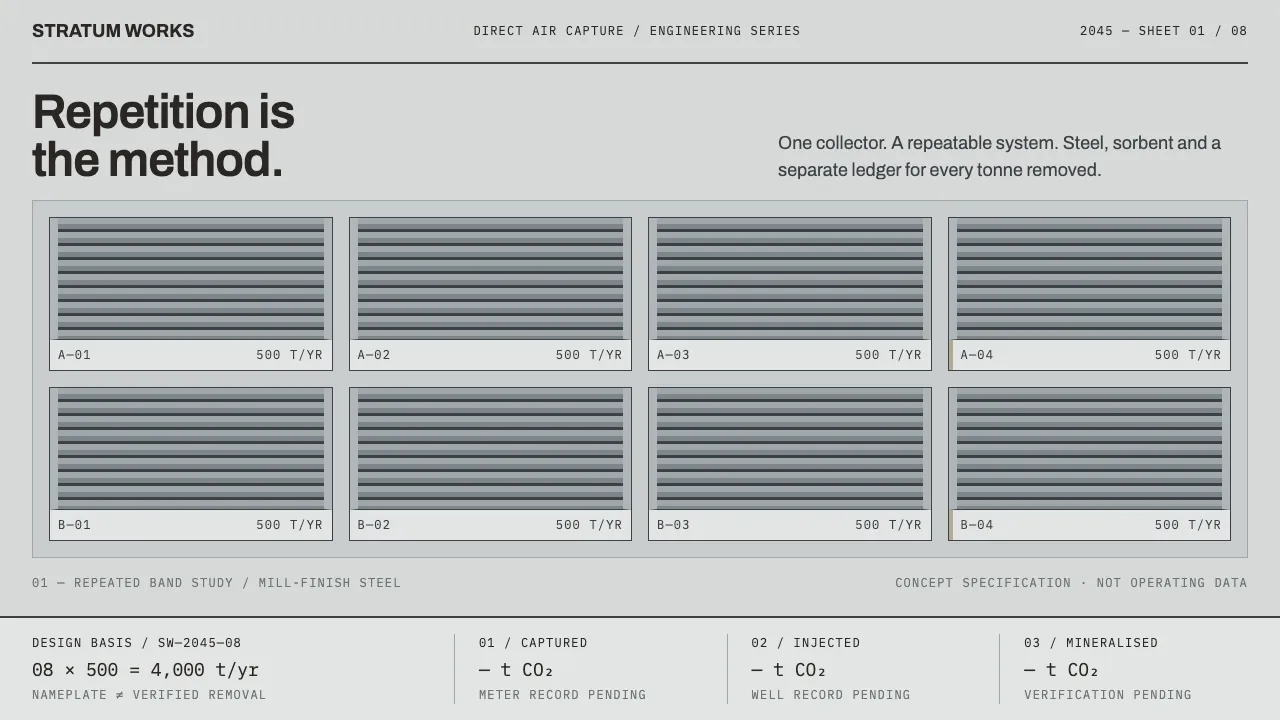Click the "01 — REPEATED BAND STUDY" caption
Screen dimensions: 1280x720
216,583
